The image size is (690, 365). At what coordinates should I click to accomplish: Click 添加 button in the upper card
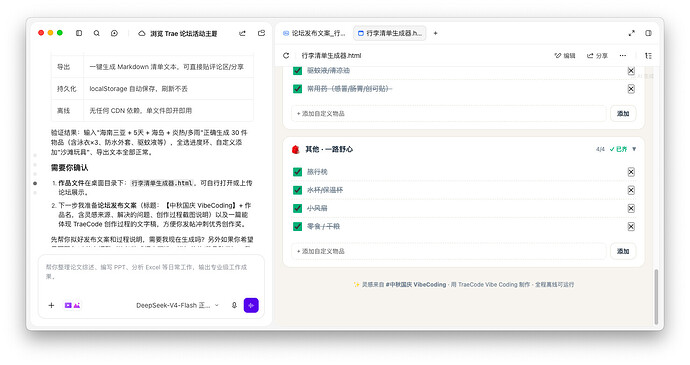[x=623, y=114]
